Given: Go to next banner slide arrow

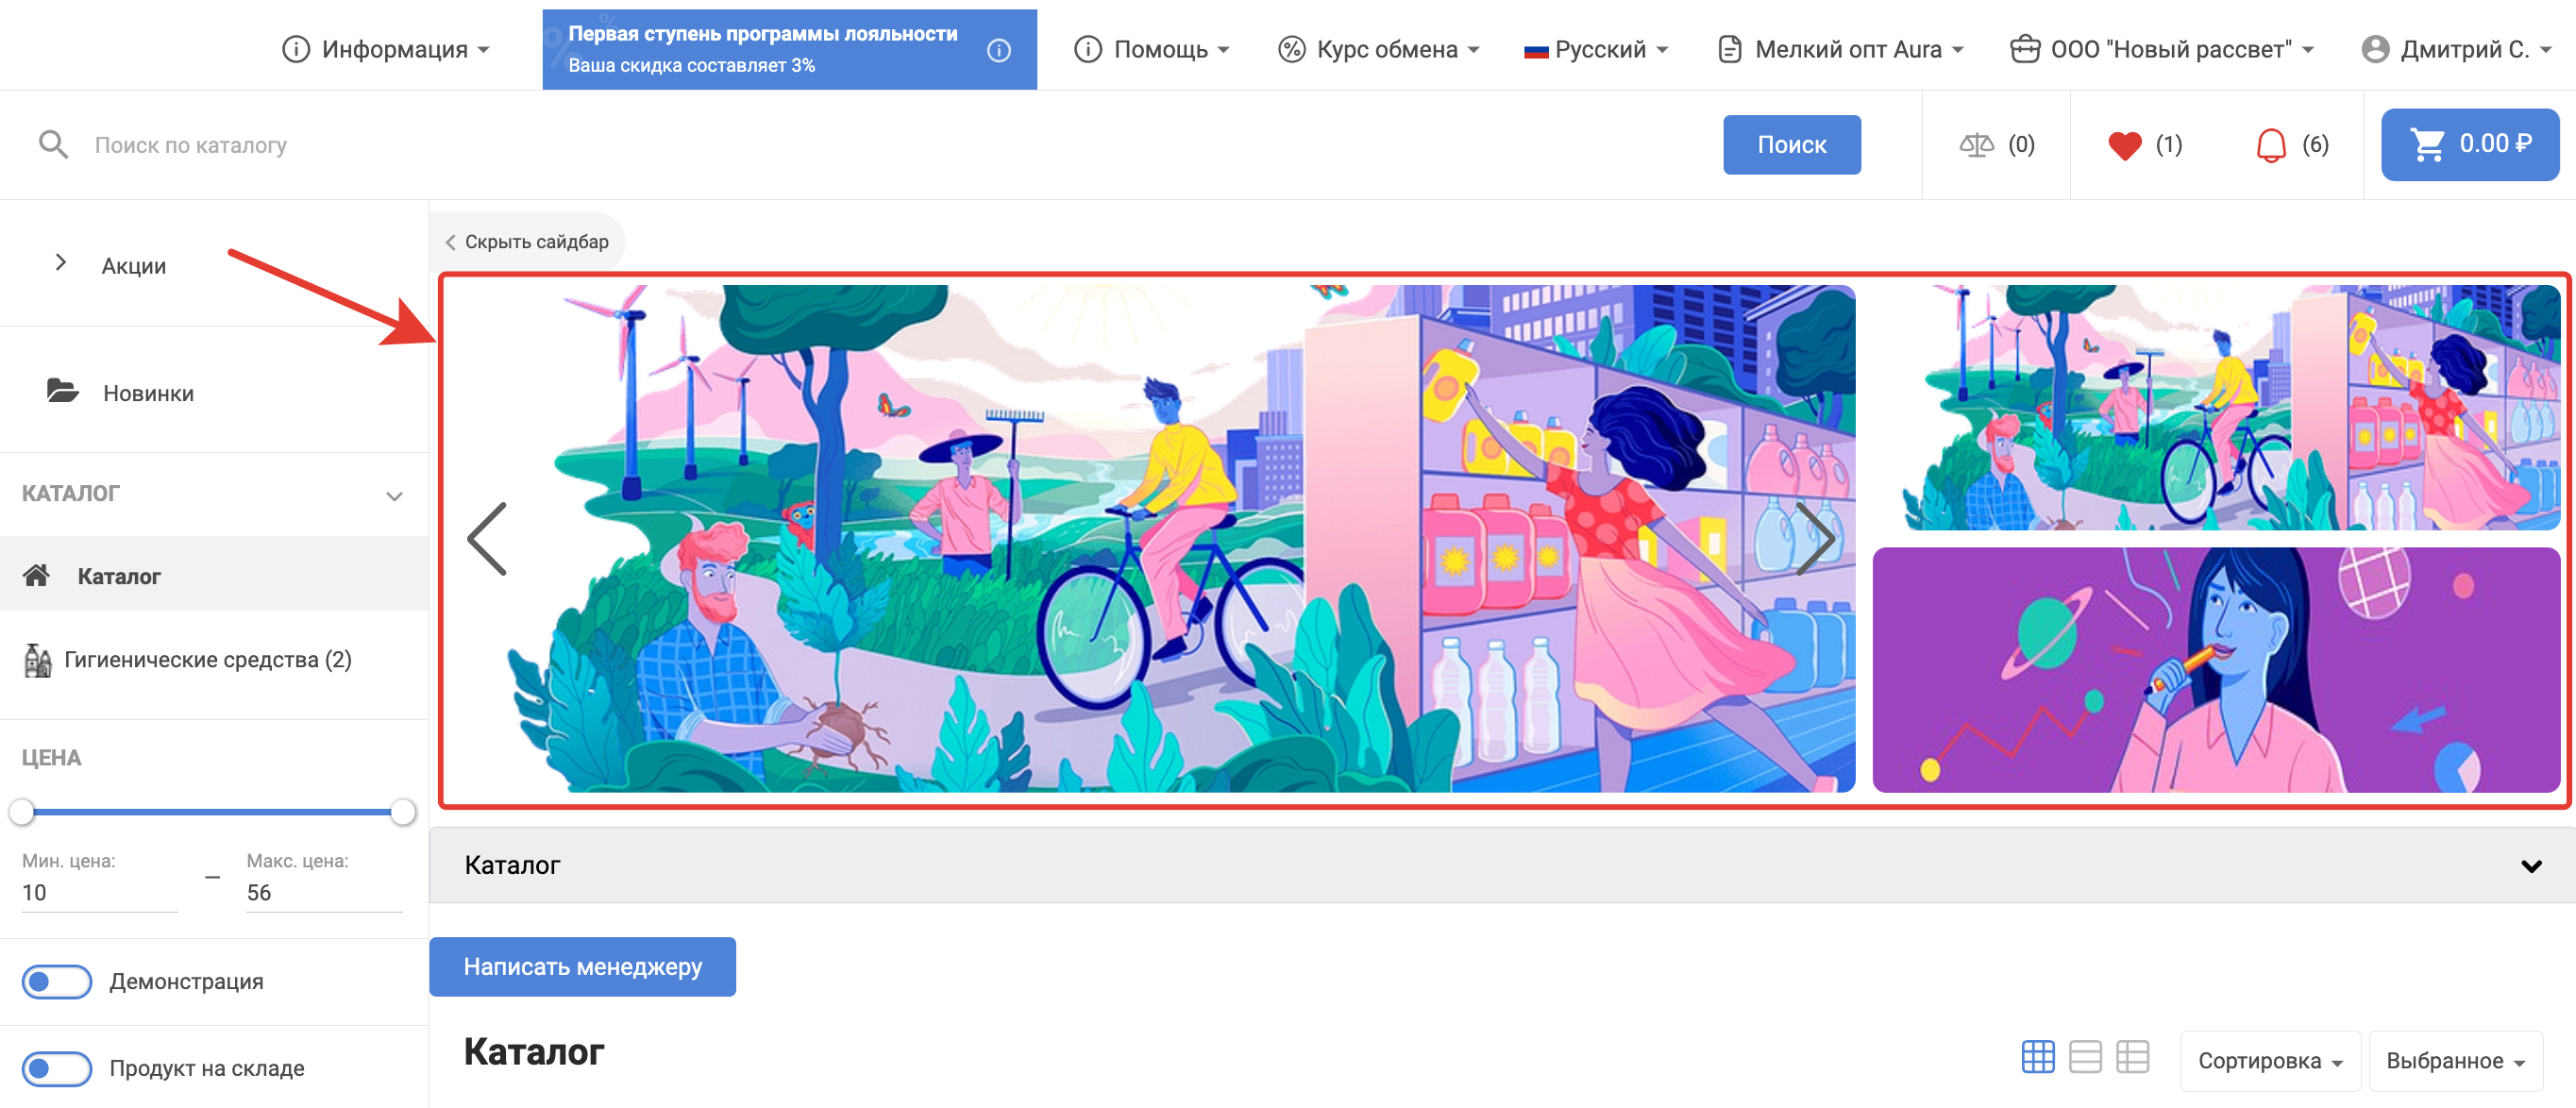Looking at the screenshot, I should pos(1814,539).
